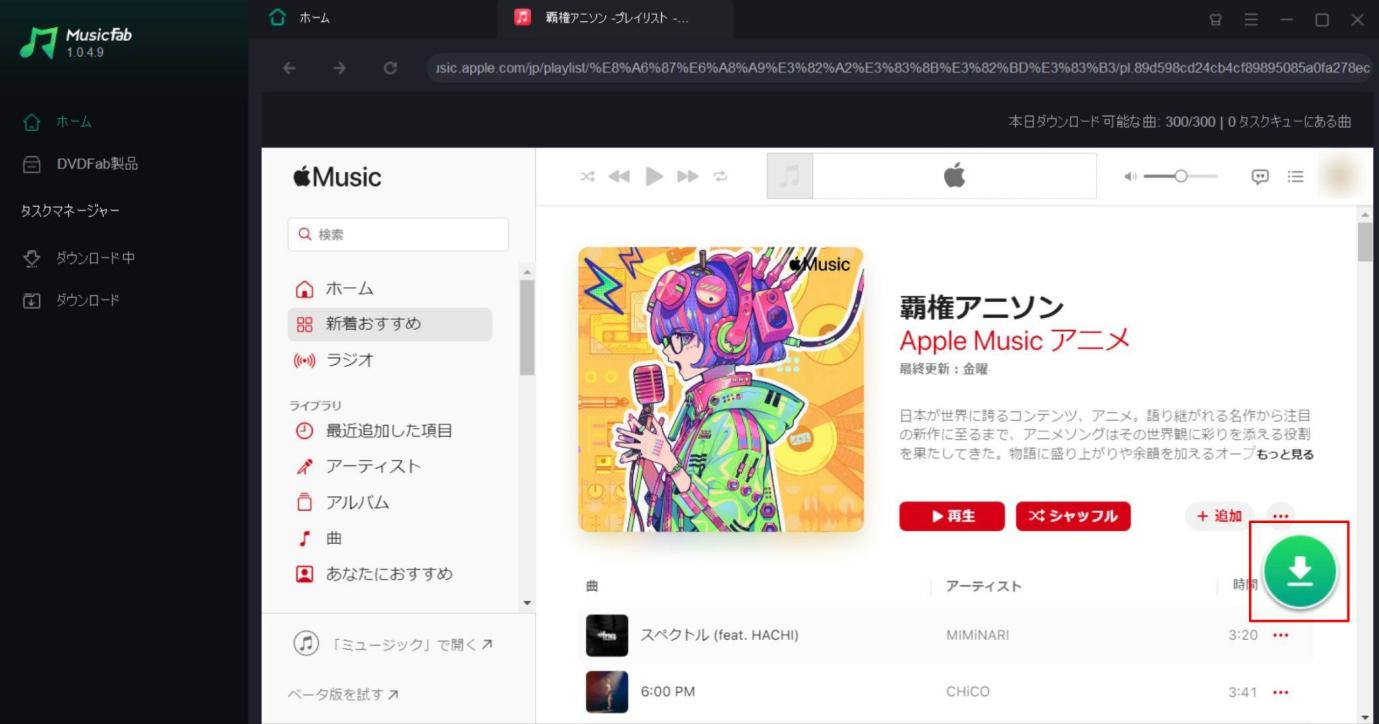
Task: Open the shop cart icon in title bar
Action: [1216, 19]
